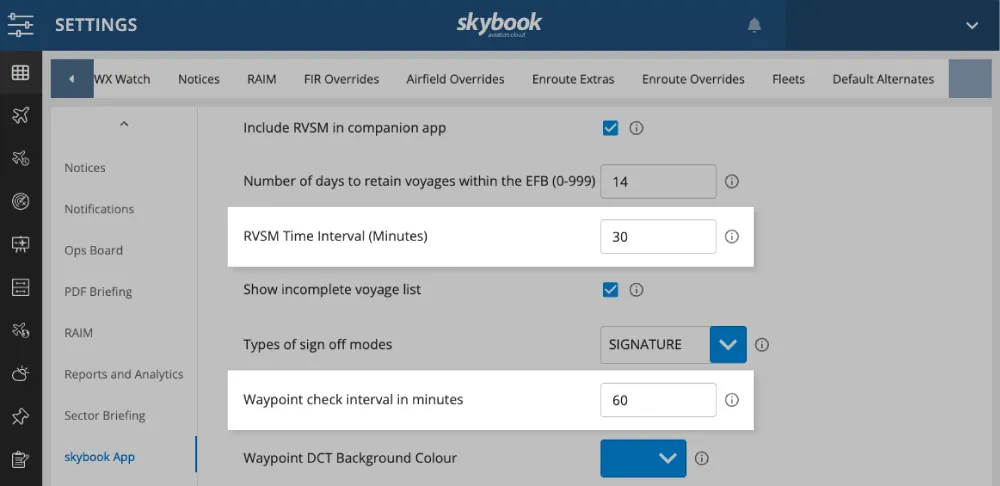Toggle Include RVSM in companion app checkbox
The width and height of the screenshot is (1000, 486).
click(610, 128)
